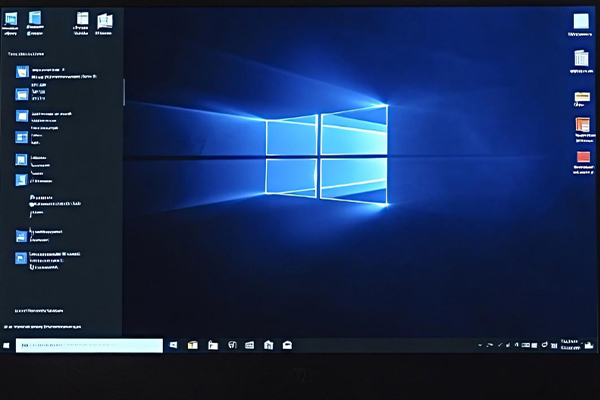This screenshot has height=400, width=600.
Task: Select the red desktop icon on the right
Action: coord(583,157)
